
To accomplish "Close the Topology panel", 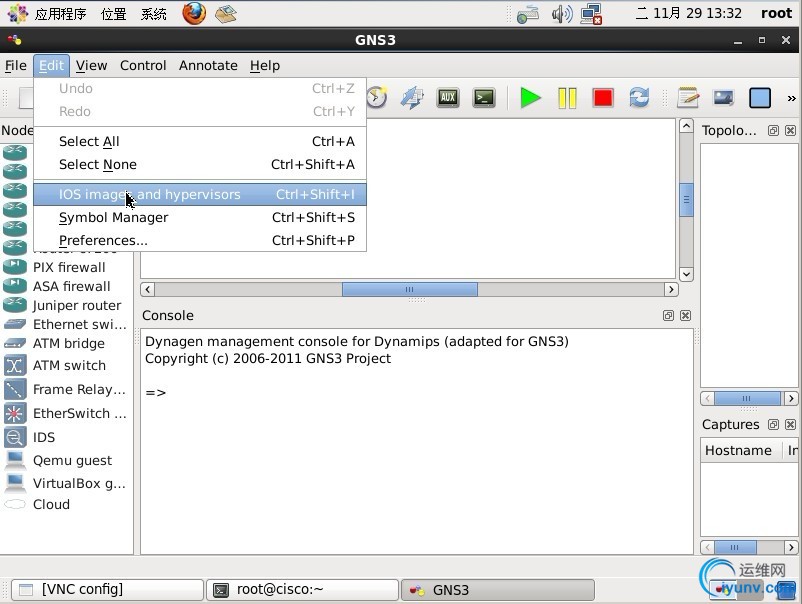I will 790,130.
